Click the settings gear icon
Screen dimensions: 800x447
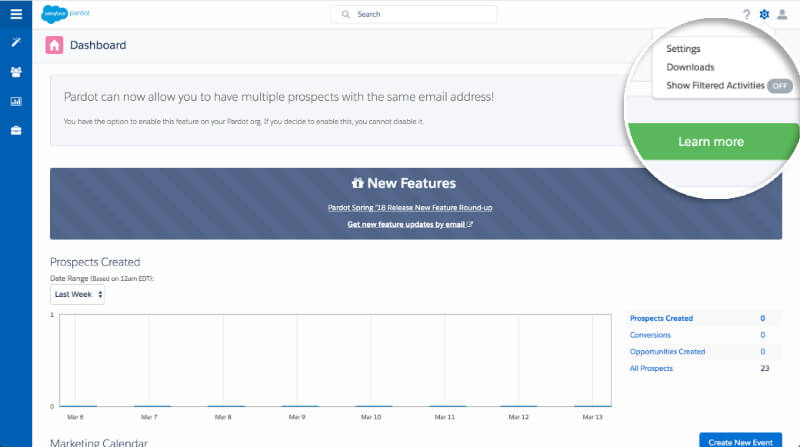pos(764,14)
